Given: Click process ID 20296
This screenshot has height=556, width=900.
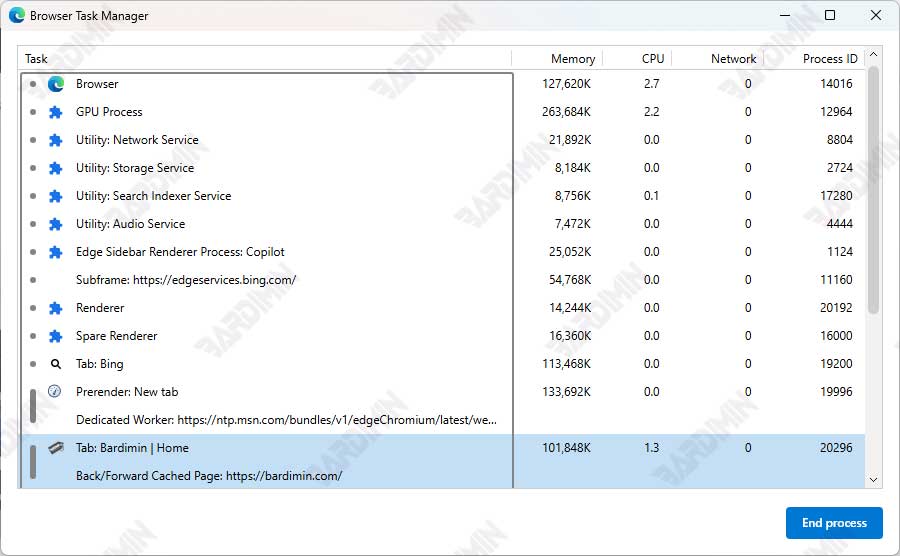Looking at the screenshot, I should [x=836, y=448].
